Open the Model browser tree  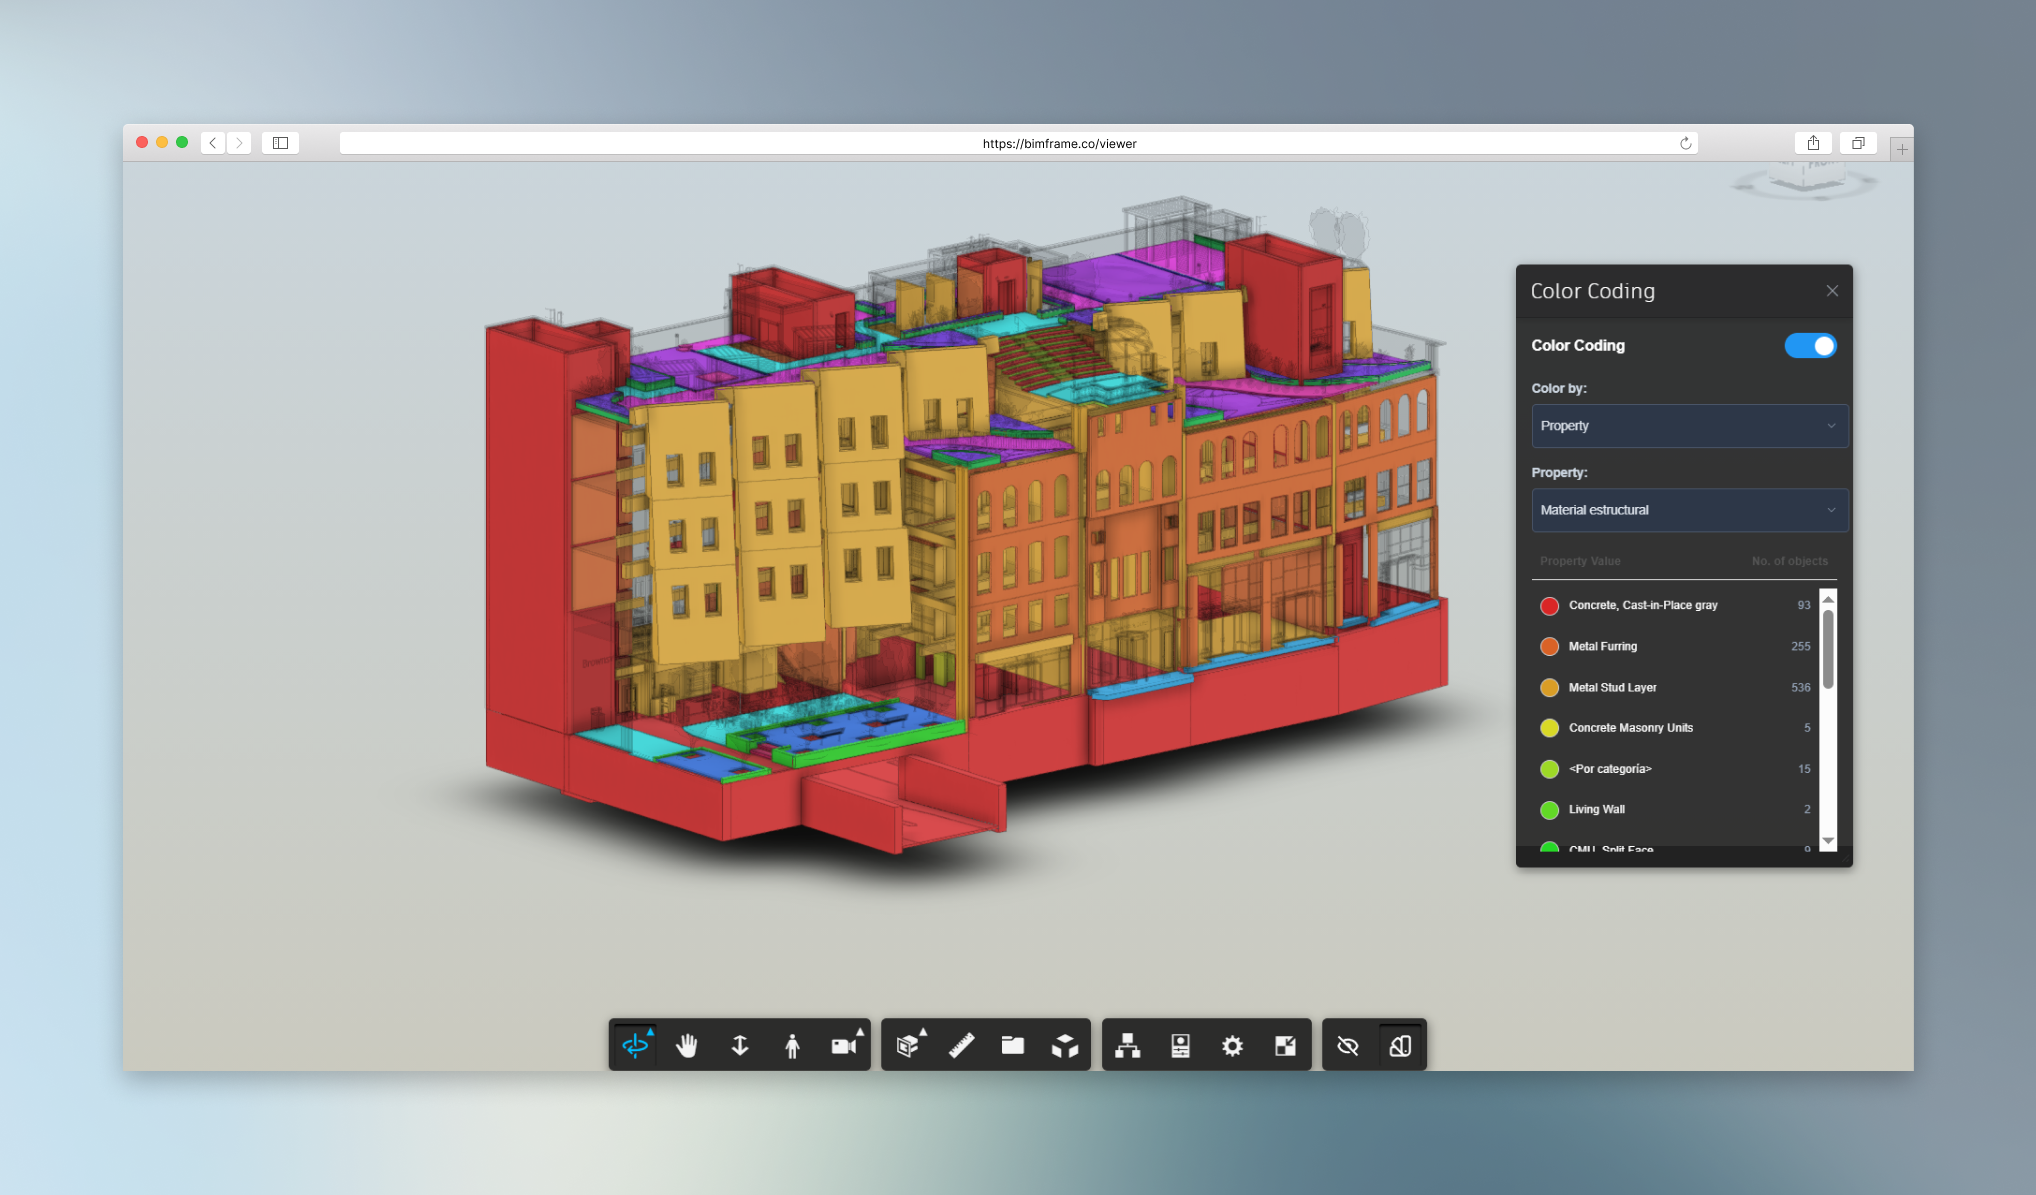[1128, 1045]
